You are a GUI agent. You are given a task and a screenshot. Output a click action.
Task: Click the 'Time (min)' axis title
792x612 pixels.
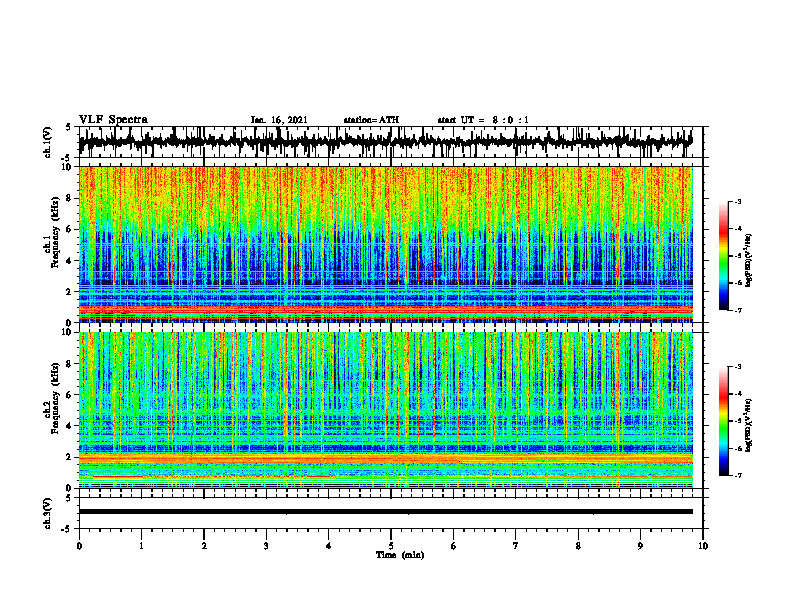(x=400, y=555)
